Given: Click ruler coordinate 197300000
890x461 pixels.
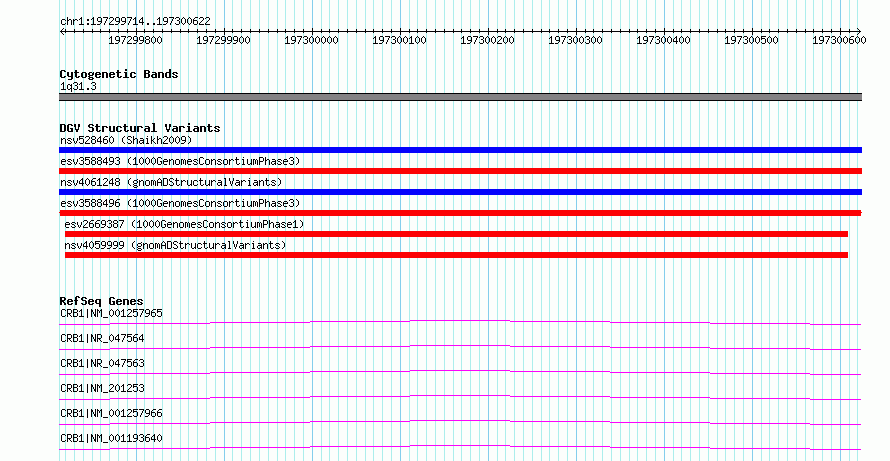Looking at the screenshot, I should click(311, 41).
